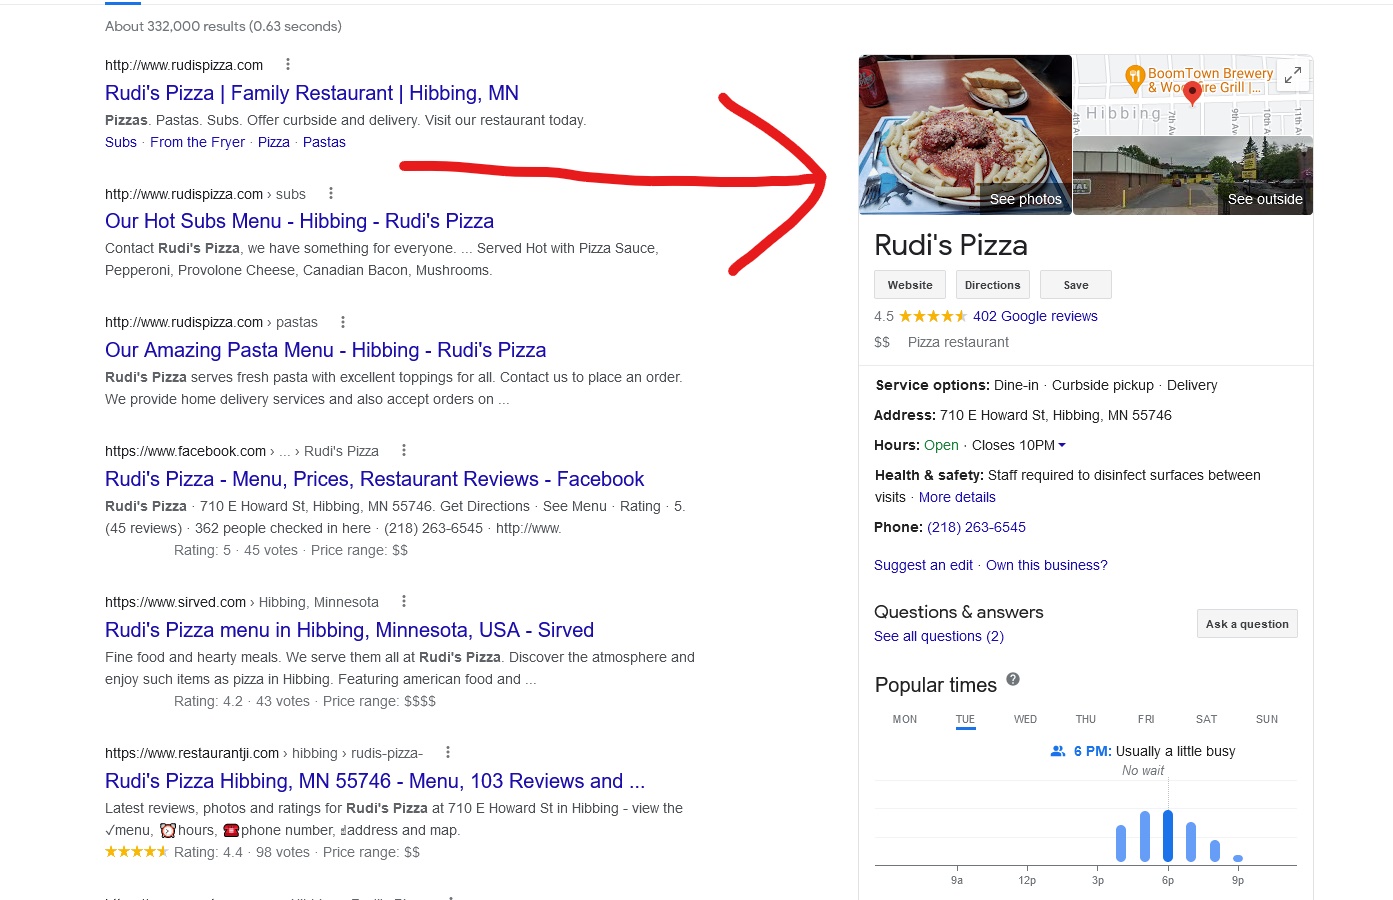Open Our Hot Subs Menu result

click(x=299, y=221)
